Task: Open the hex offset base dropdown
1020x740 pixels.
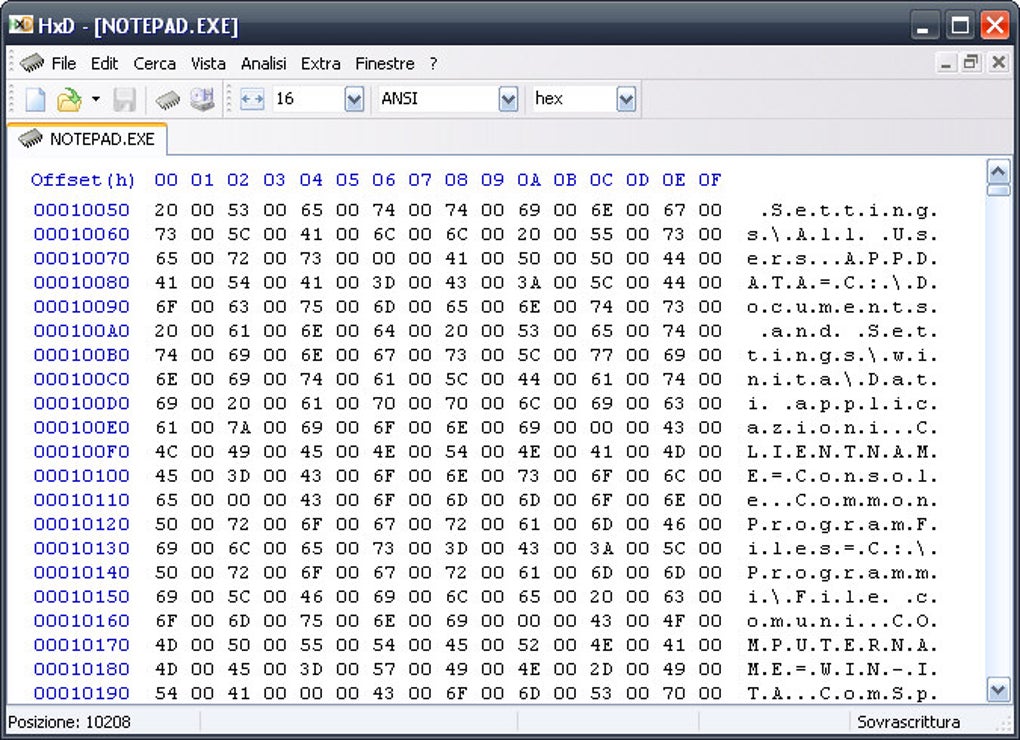Action: click(x=626, y=99)
